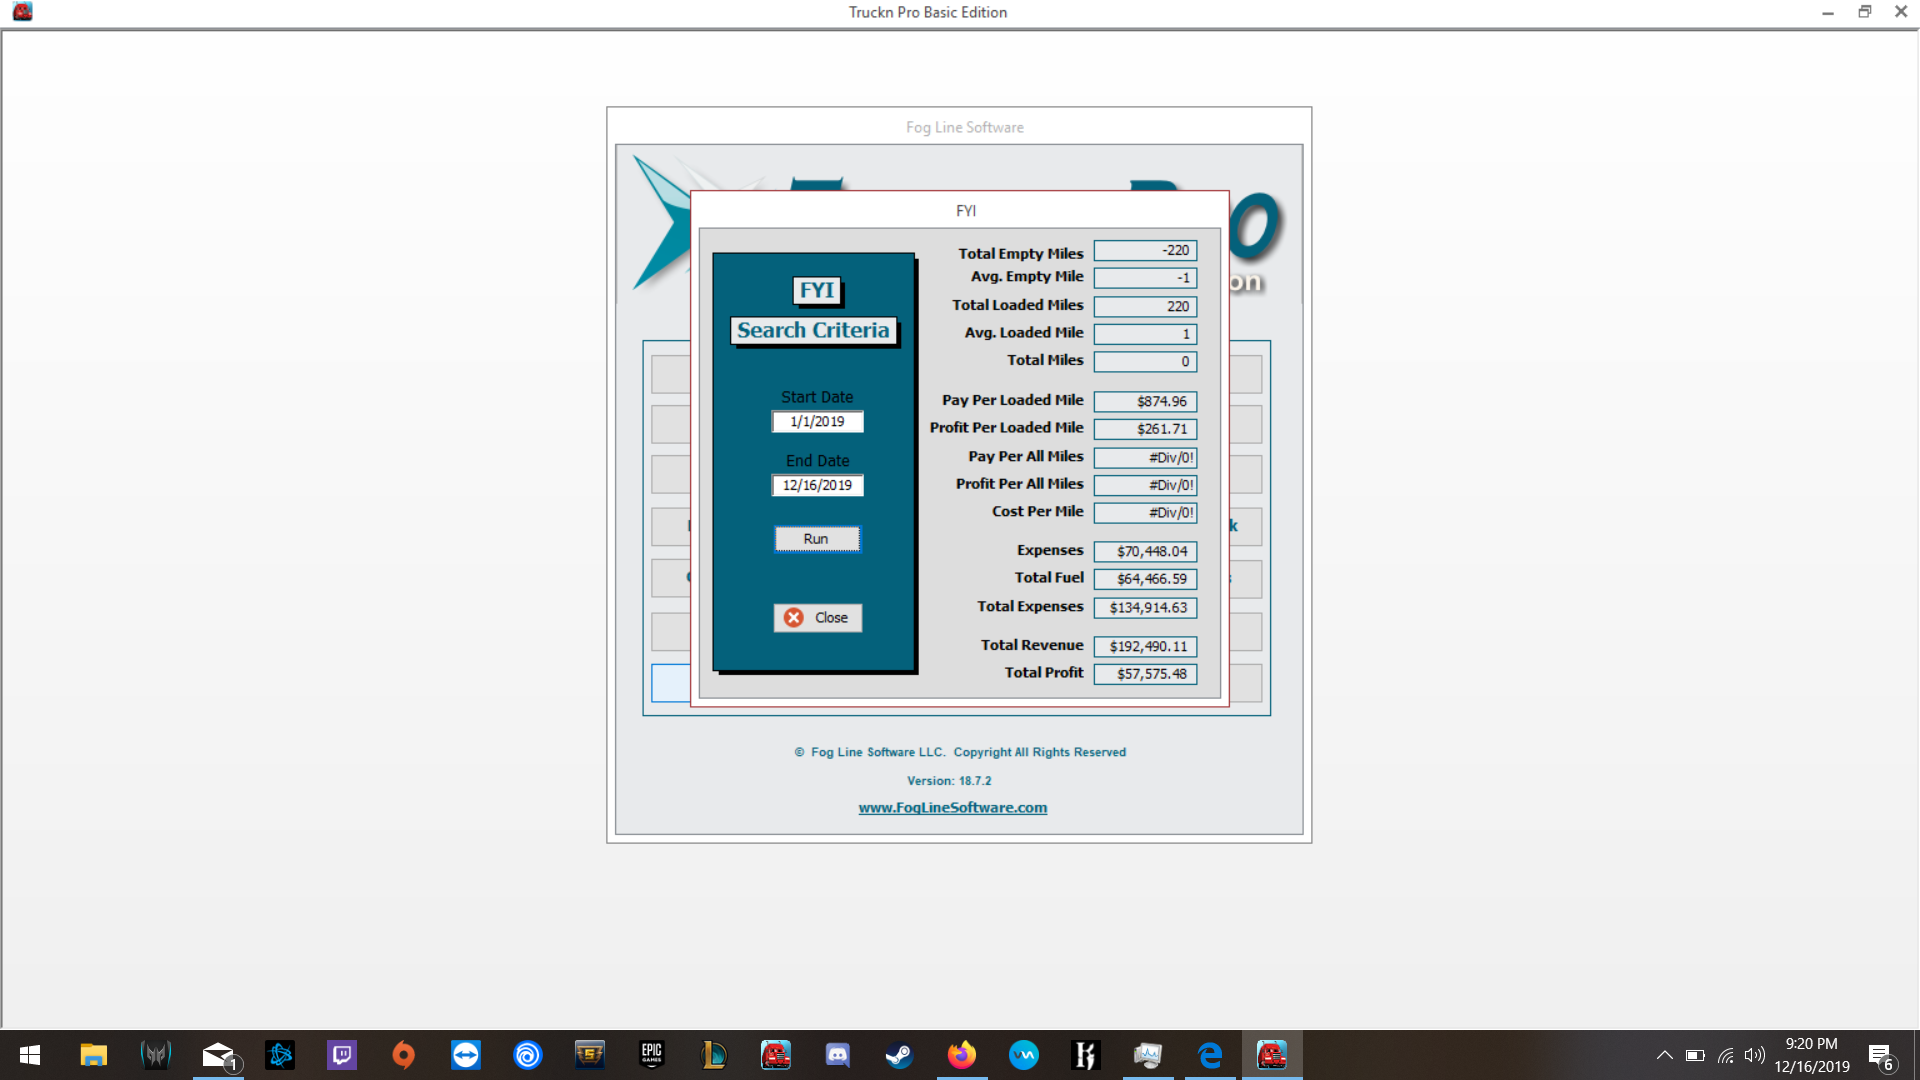Open the black K-logo app in taskbar
1920x1080 pixels.
(x=1086, y=1055)
